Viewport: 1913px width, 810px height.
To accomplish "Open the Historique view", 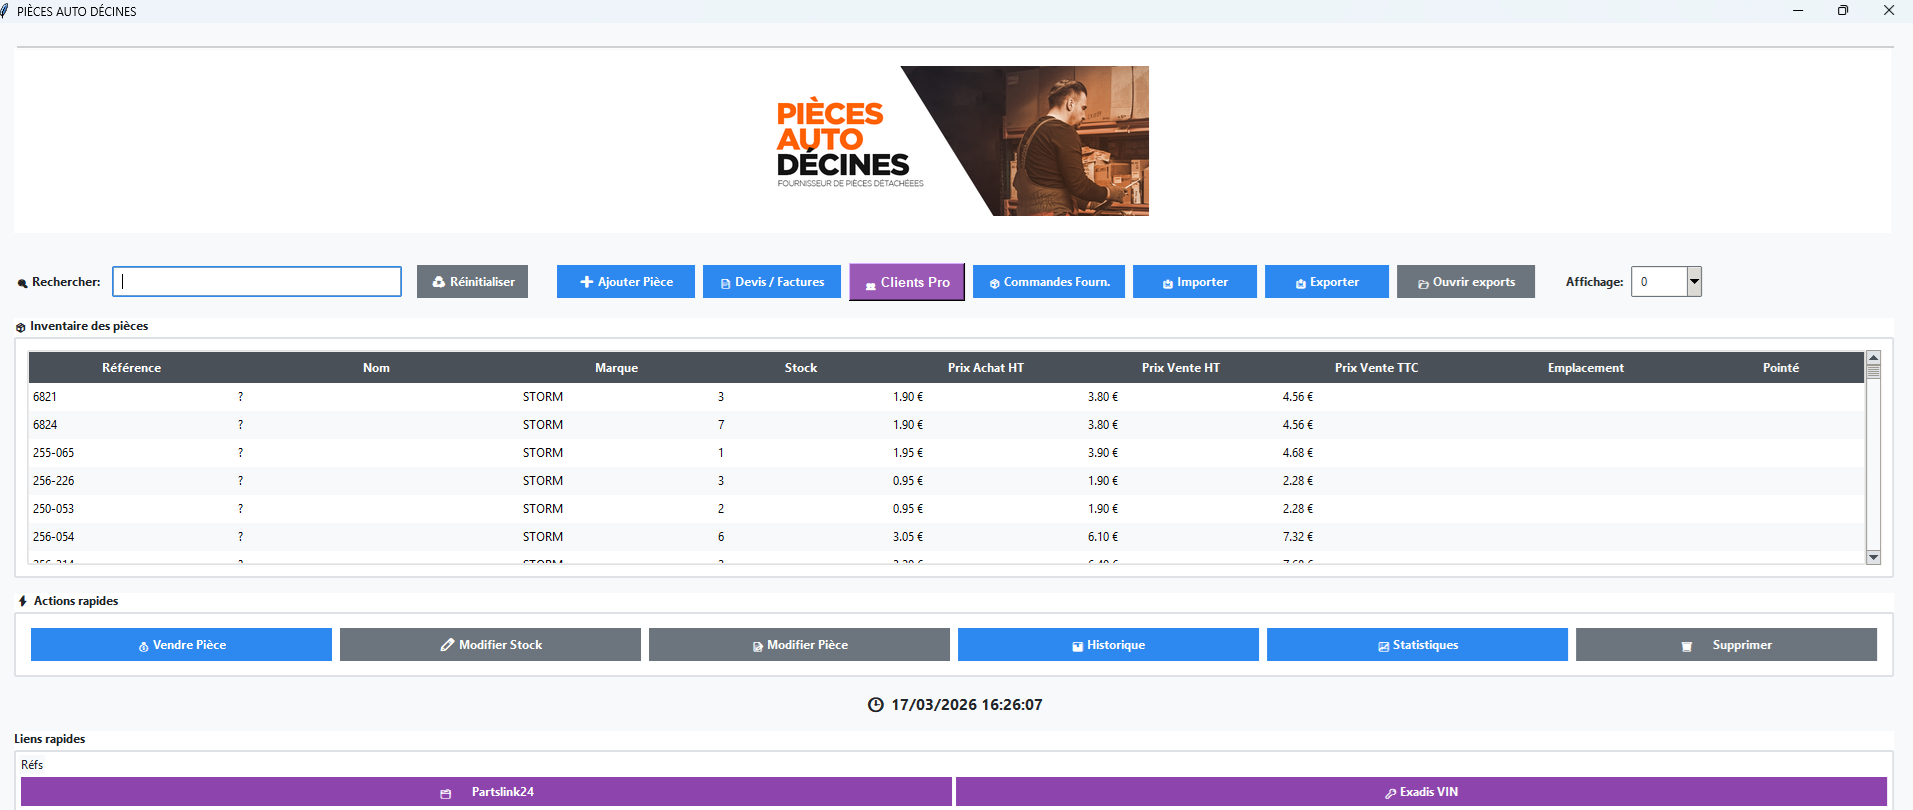I will tap(1108, 645).
